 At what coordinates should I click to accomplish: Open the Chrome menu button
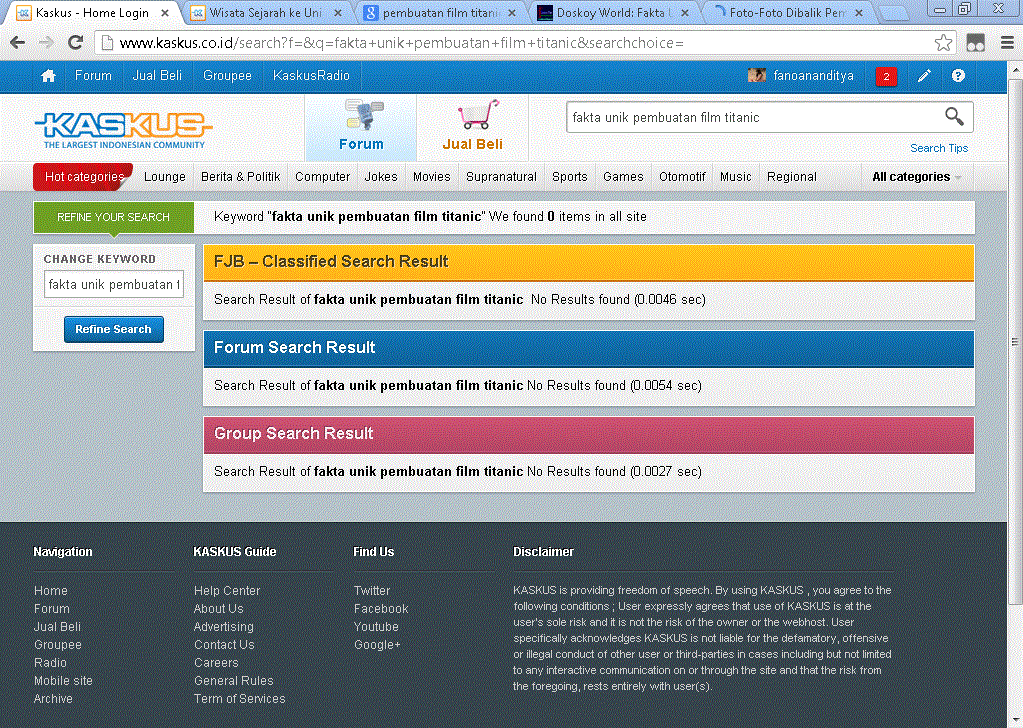[x=1007, y=43]
